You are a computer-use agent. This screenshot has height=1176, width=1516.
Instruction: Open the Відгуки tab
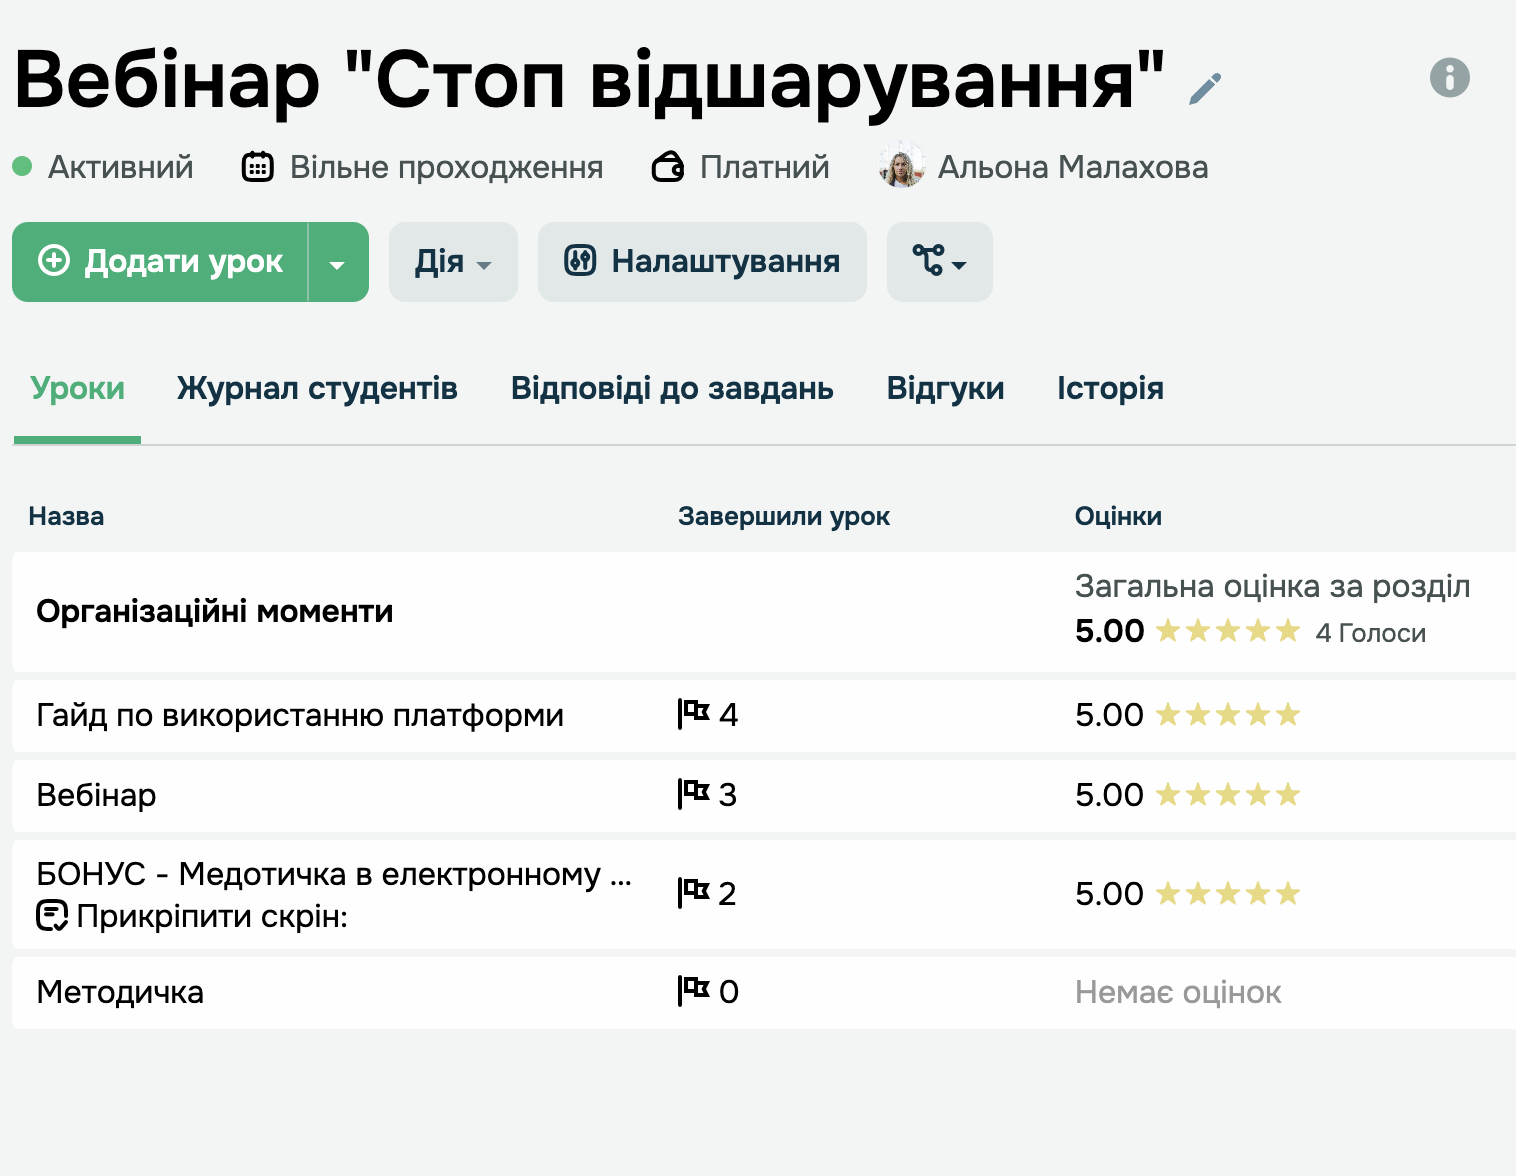tap(945, 388)
